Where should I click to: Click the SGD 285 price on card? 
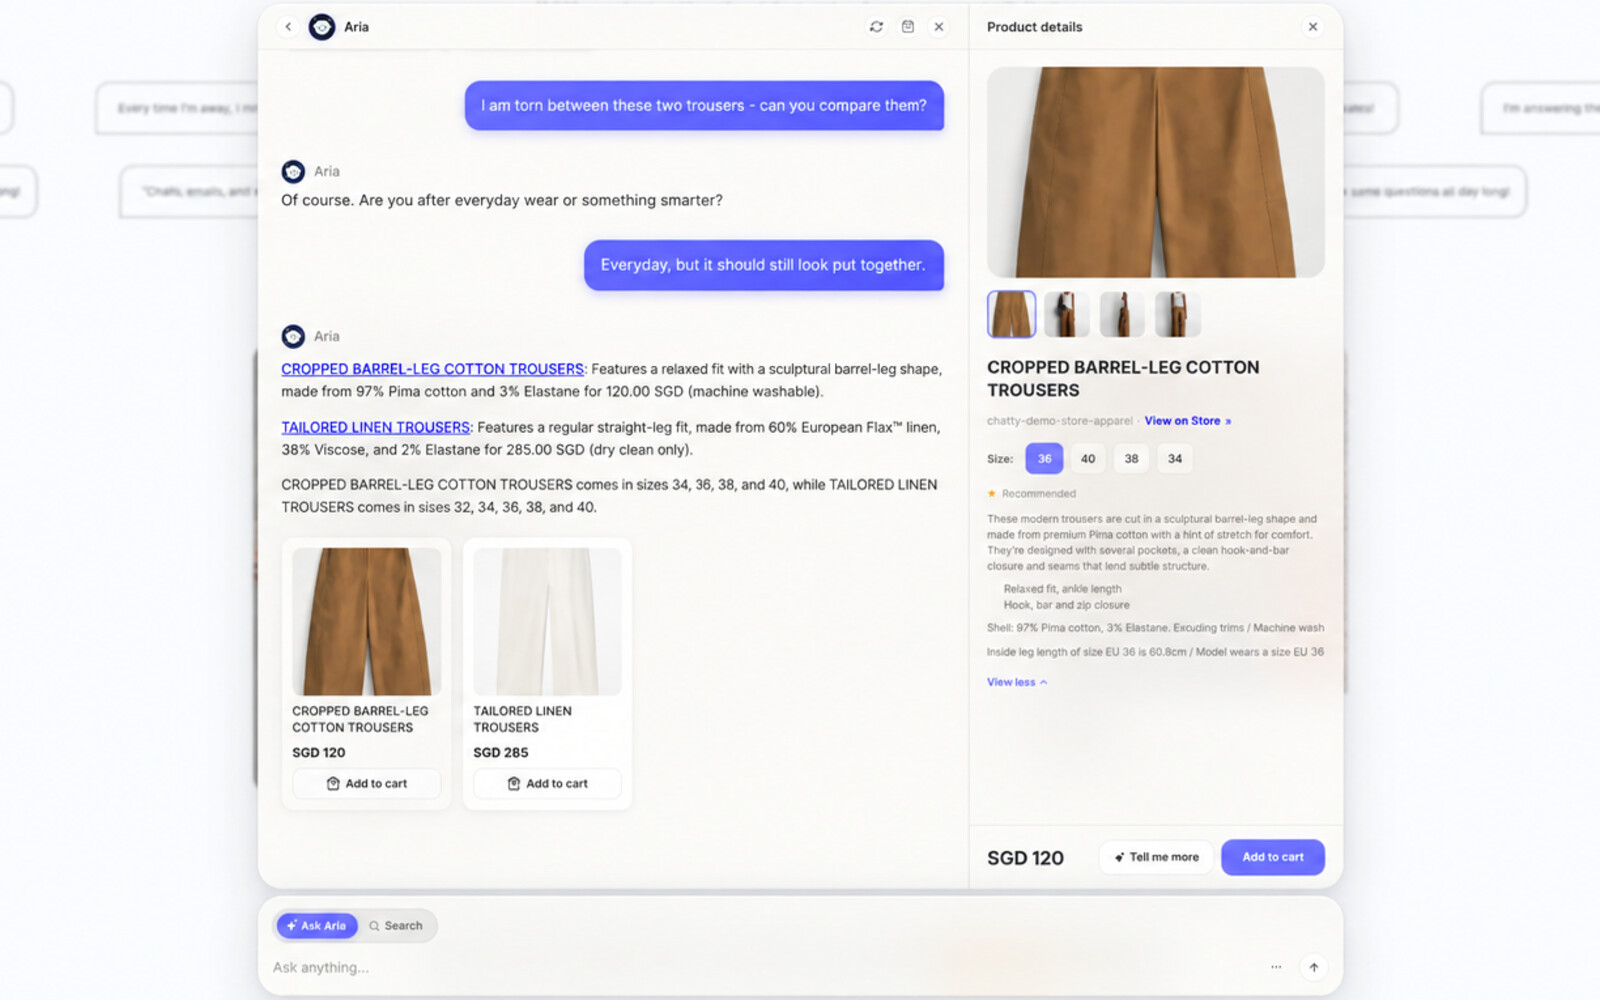pos(501,752)
